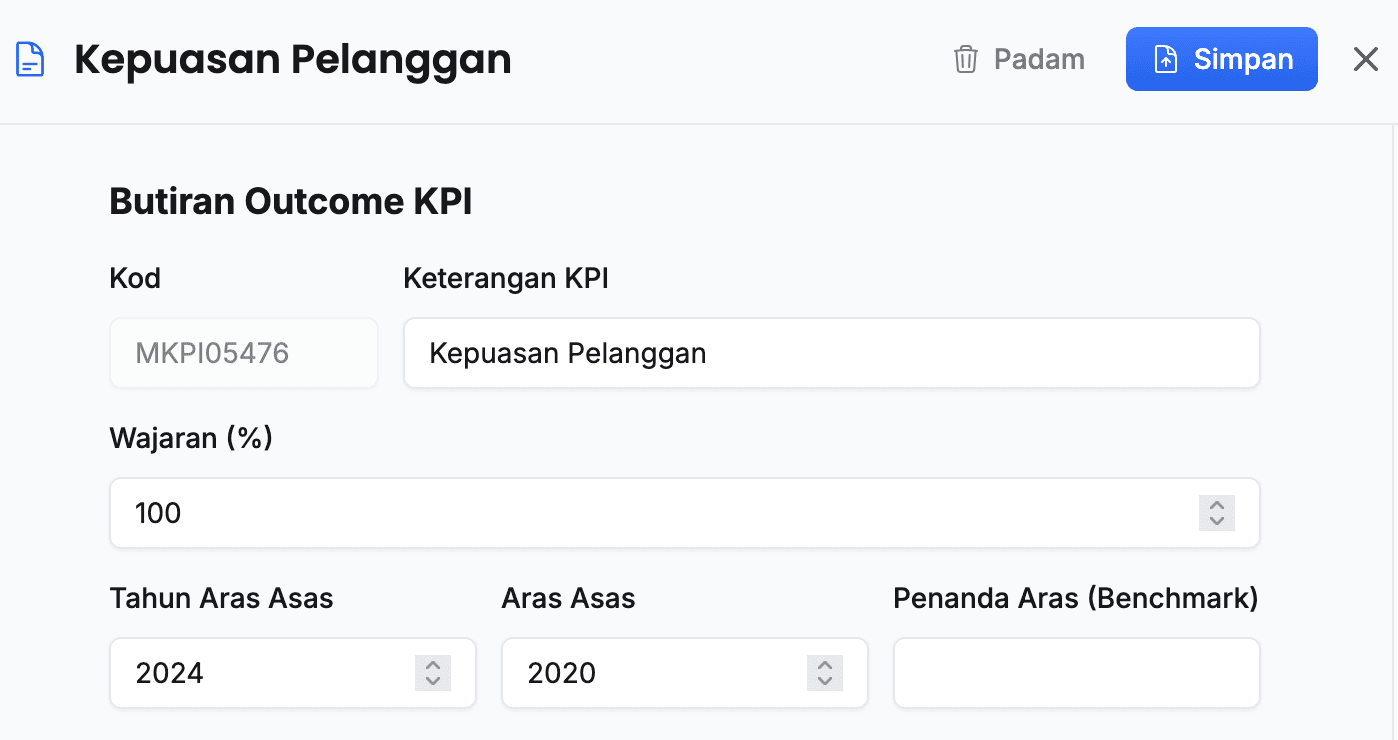Lower the Aras Asas value with down arrow
The height and width of the screenshot is (740, 1398).
(825, 681)
